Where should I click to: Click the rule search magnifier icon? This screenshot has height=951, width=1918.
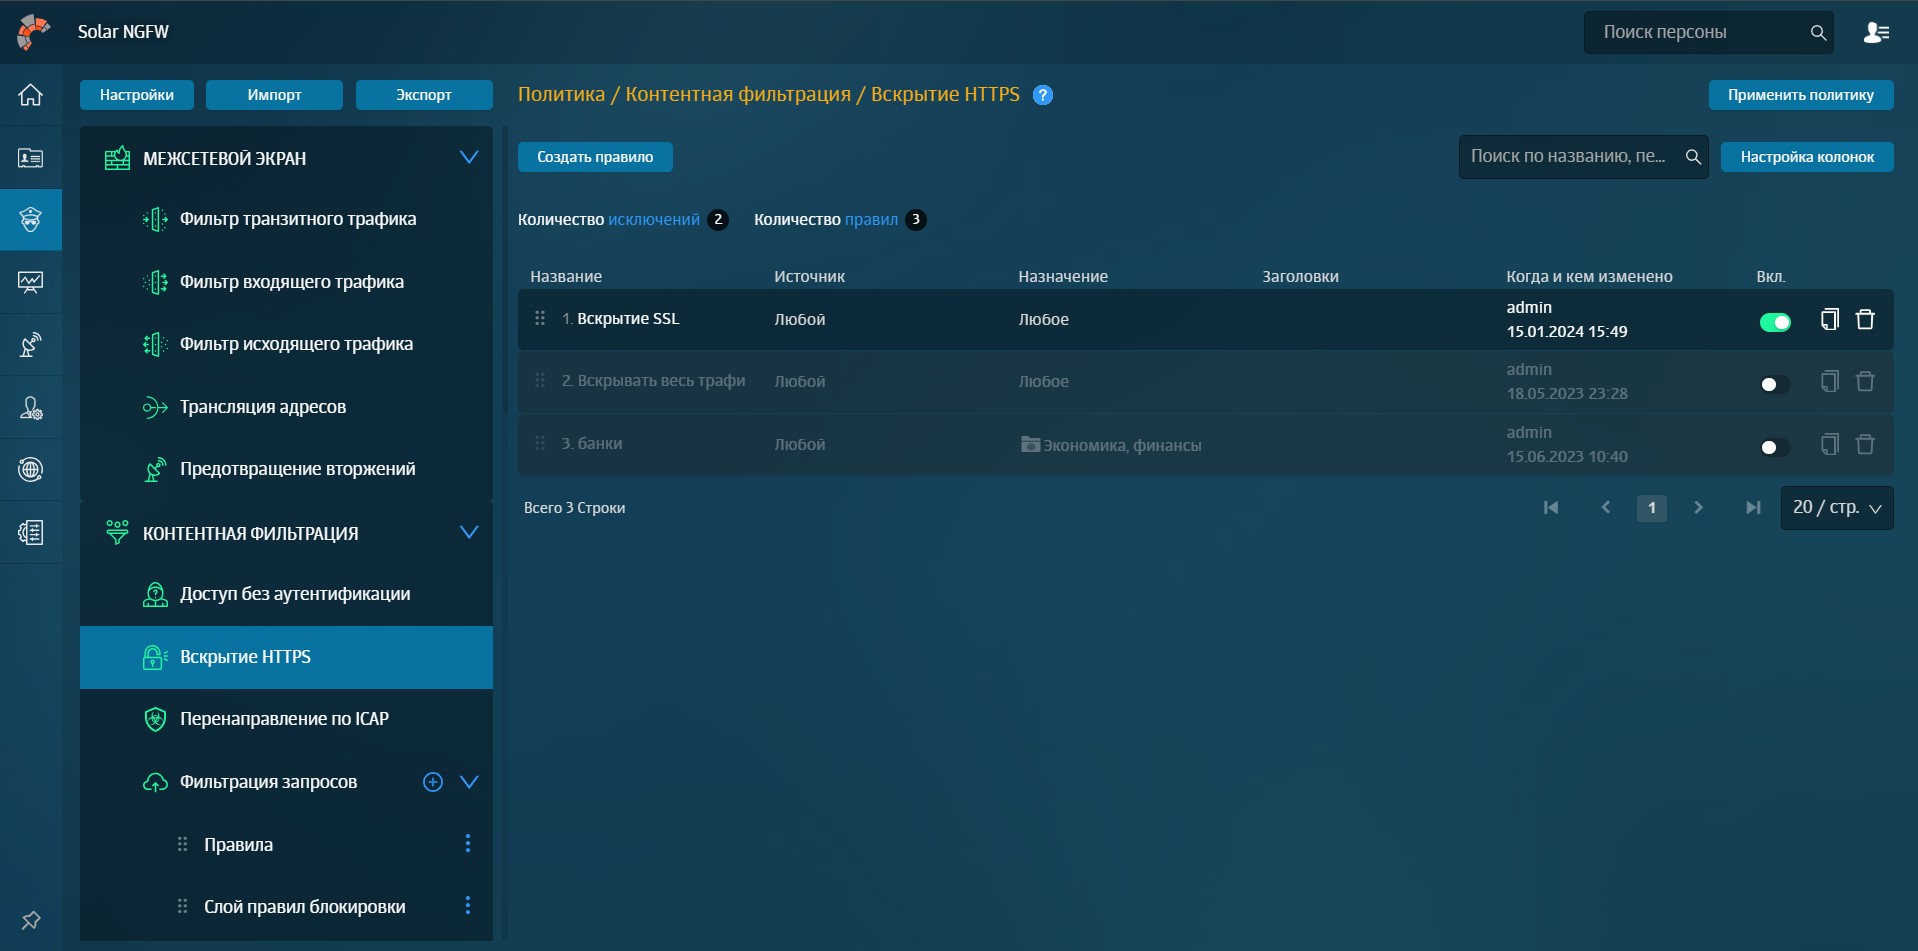click(x=1693, y=157)
